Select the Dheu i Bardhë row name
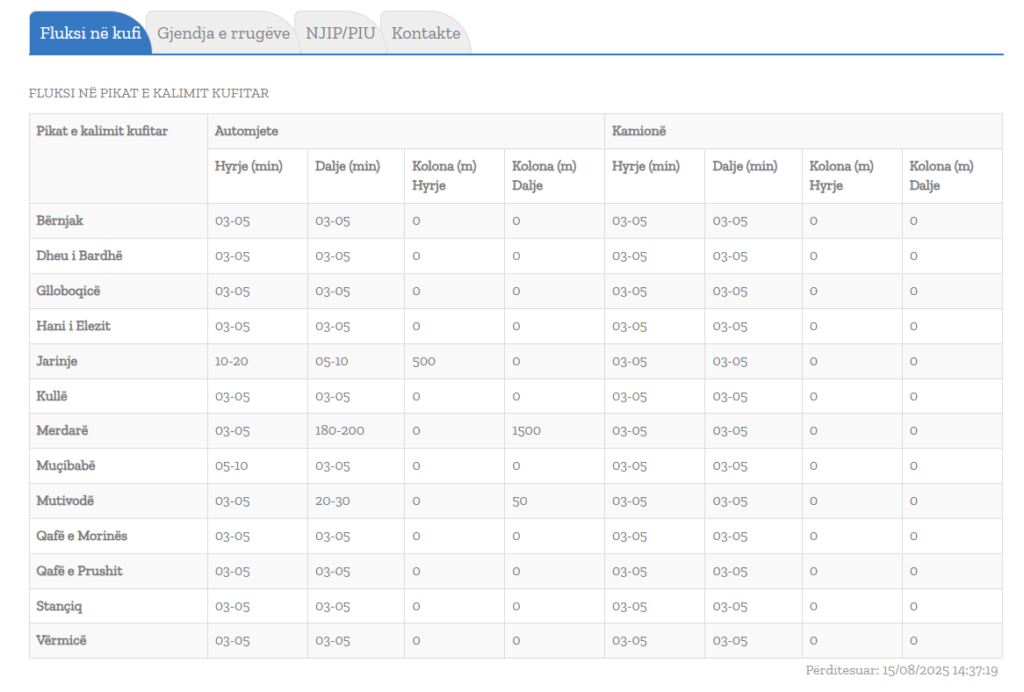This screenshot has width=1024, height=692. coord(79,256)
